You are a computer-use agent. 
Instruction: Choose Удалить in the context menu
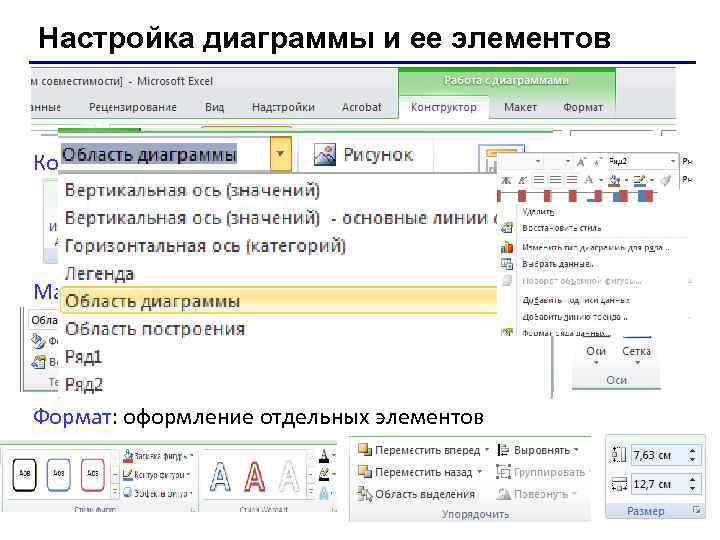point(538,211)
